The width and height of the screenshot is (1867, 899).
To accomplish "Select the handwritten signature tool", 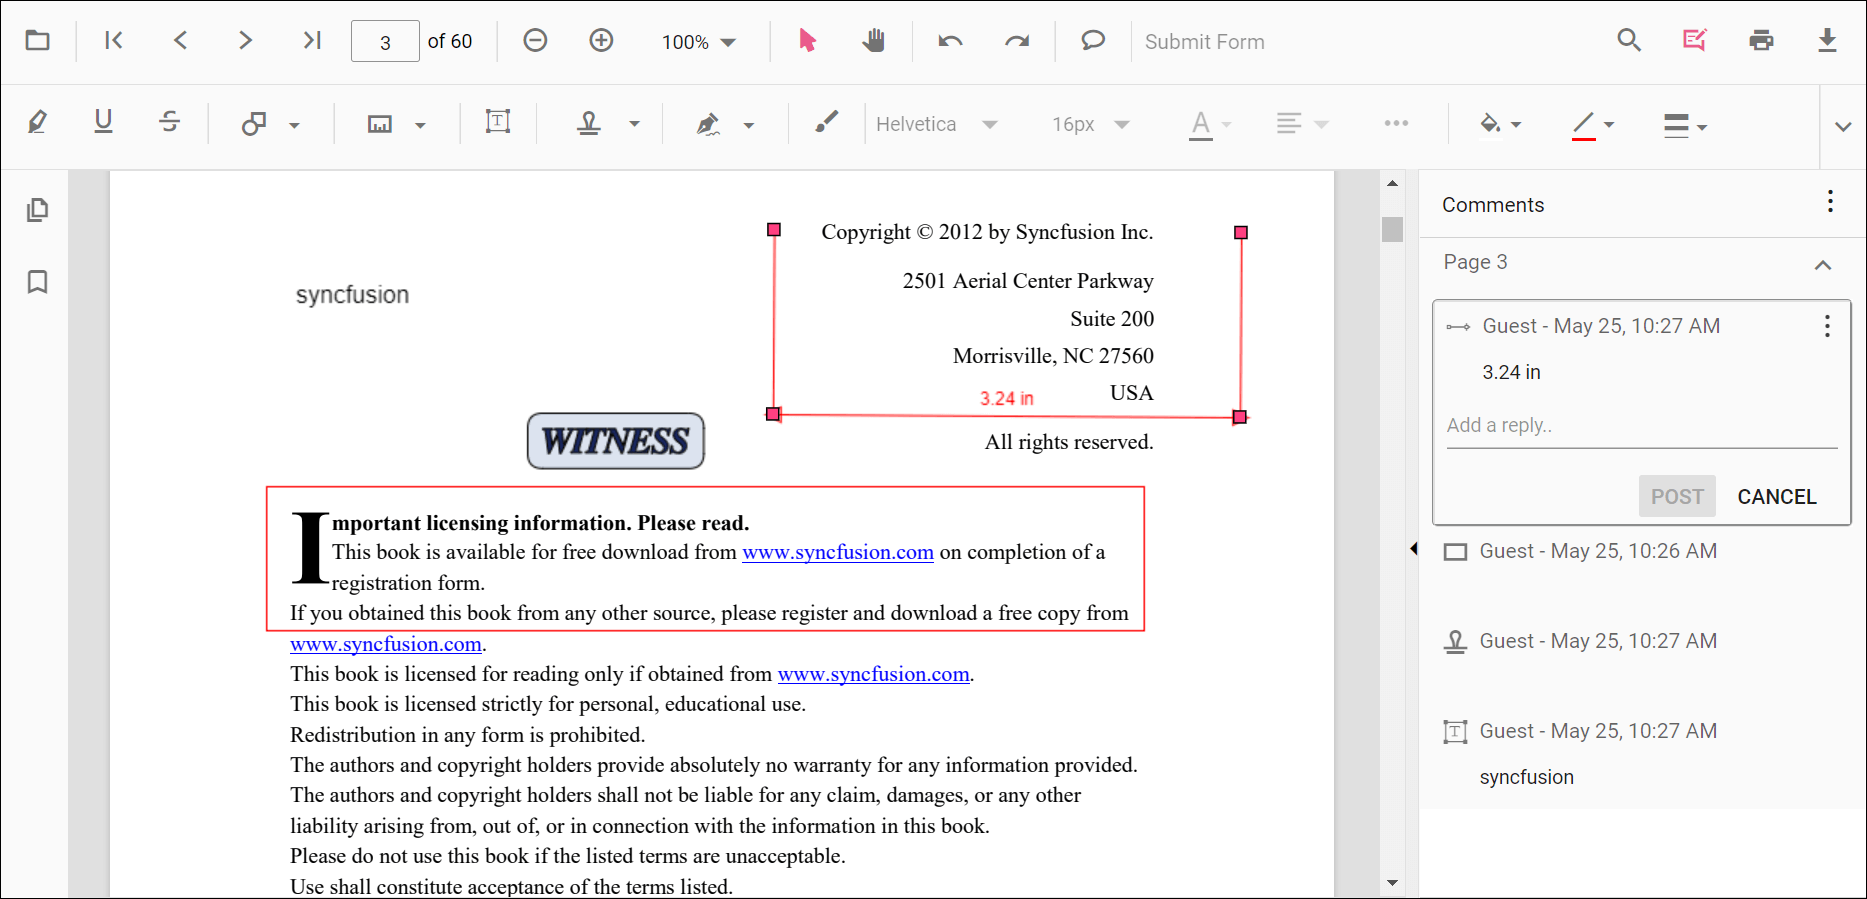I will pyautogui.click(x=708, y=124).
